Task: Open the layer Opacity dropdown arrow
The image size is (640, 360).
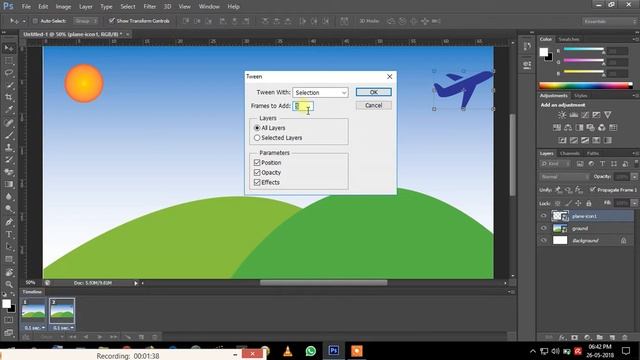Action: 634,177
